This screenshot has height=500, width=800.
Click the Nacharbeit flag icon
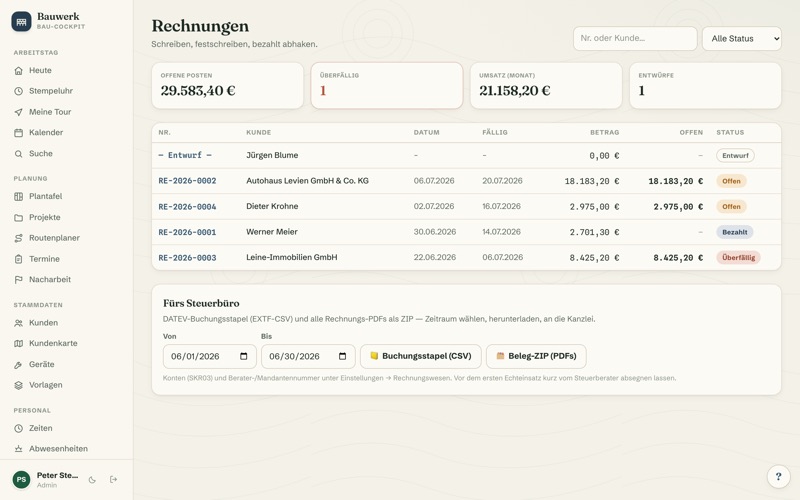pos(18,280)
